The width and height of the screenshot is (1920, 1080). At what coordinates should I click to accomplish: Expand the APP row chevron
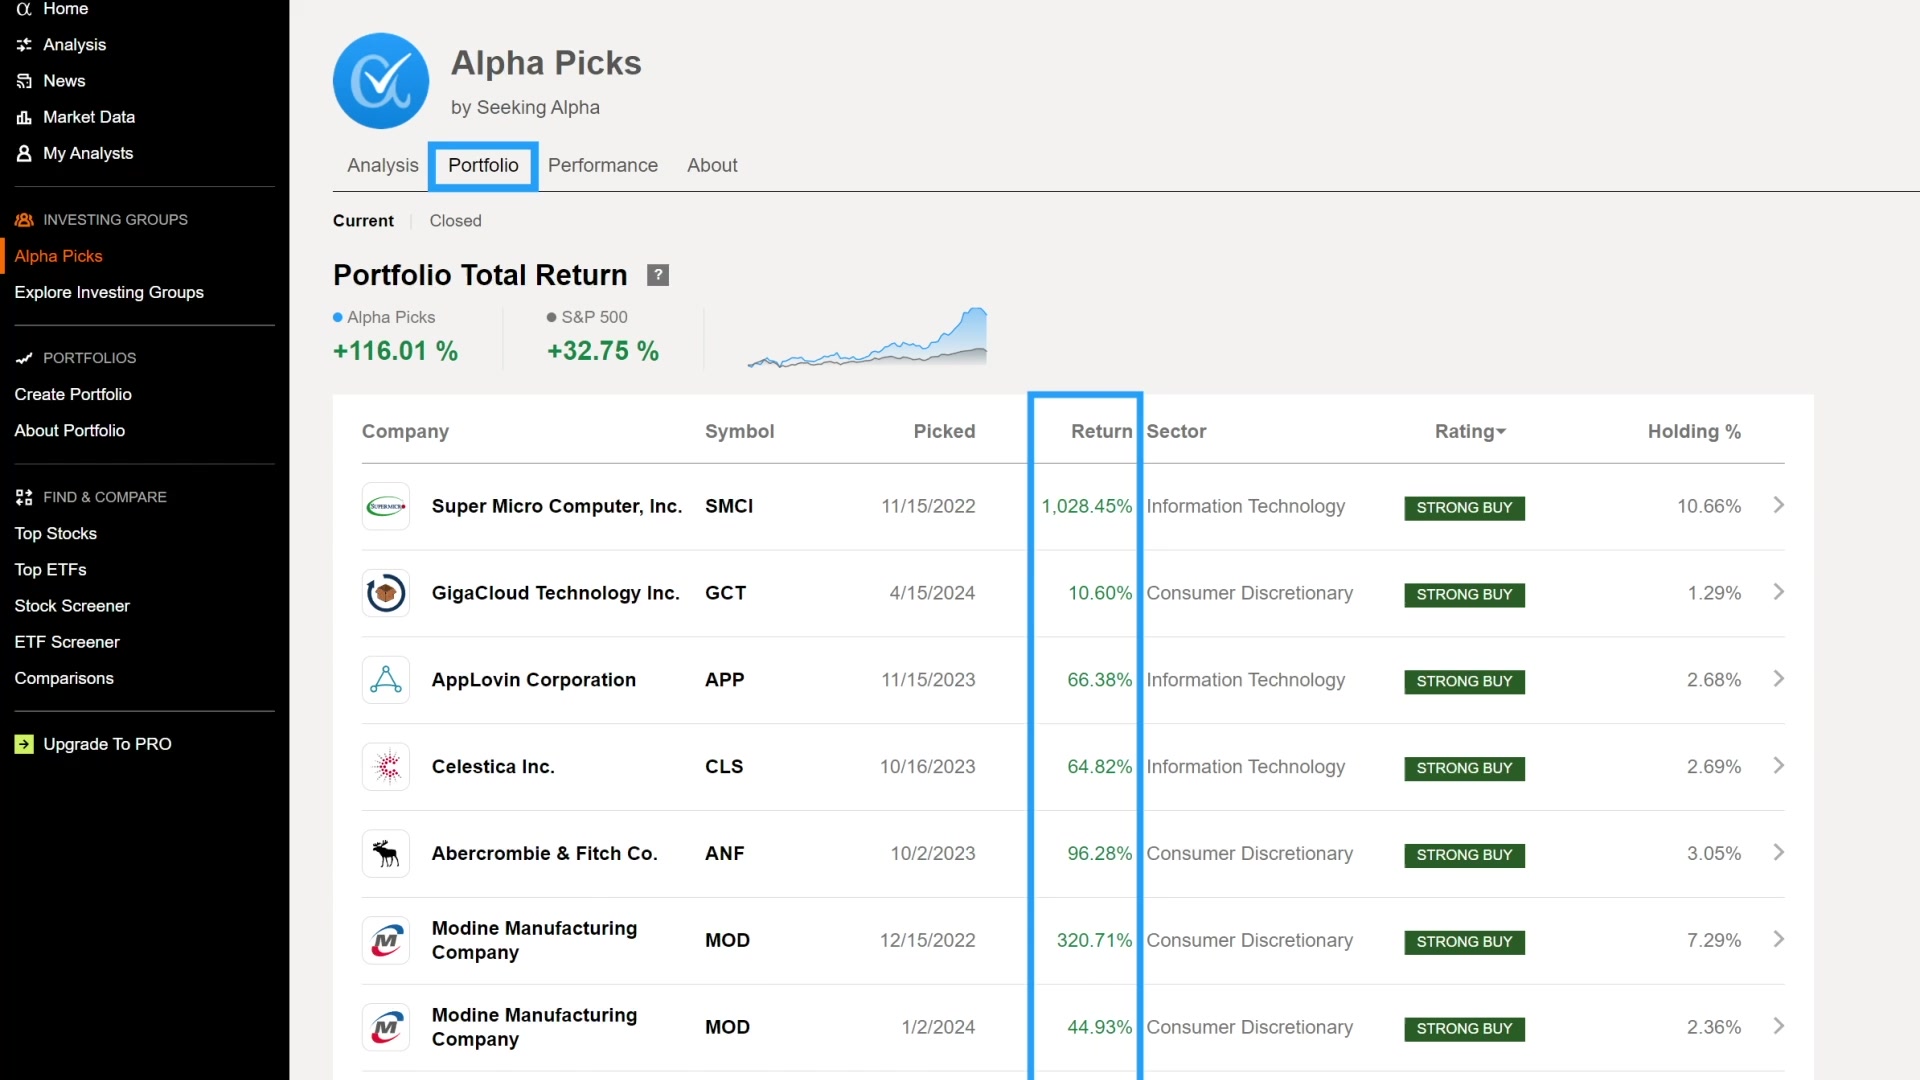(x=1778, y=679)
